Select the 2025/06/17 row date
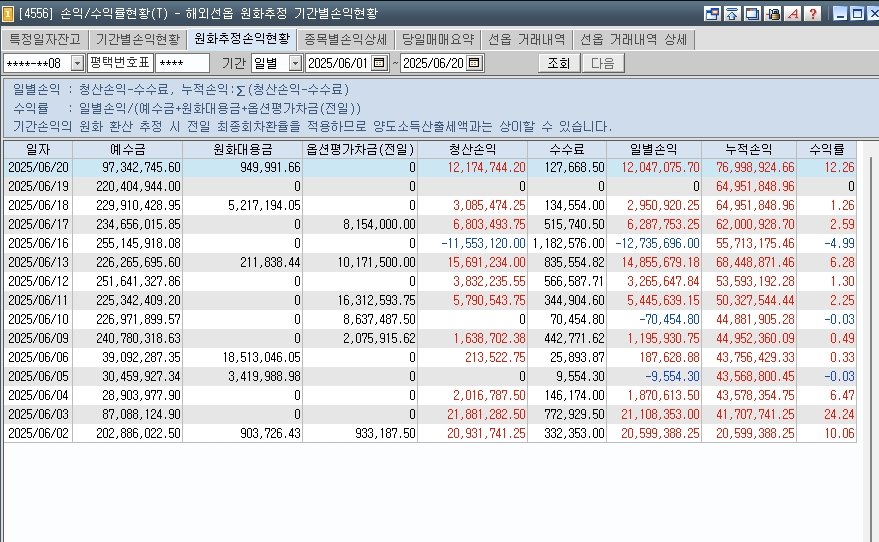Image resolution: width=879 pixels, height=542 pixels. pos(38,225)
